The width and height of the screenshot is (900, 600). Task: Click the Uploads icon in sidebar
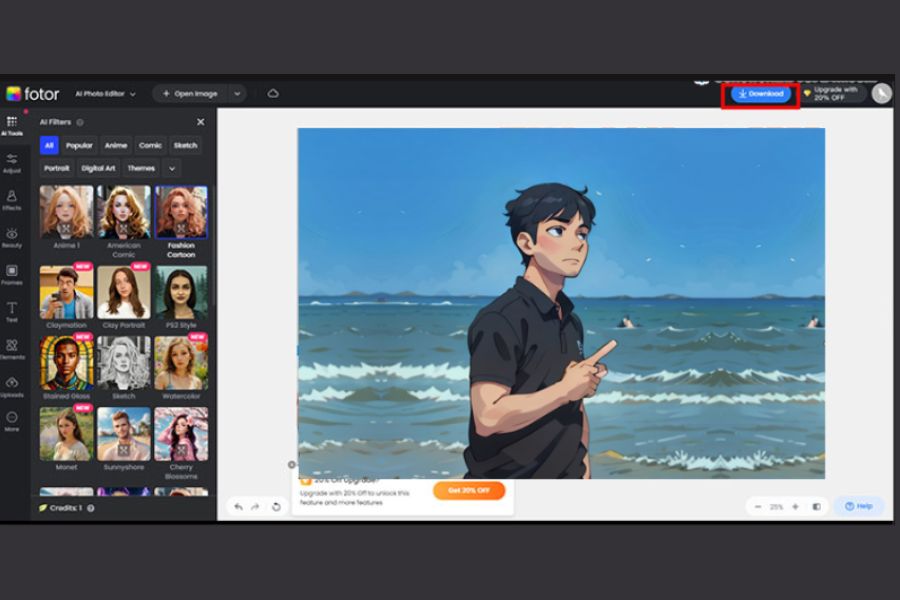coord(12,385)
